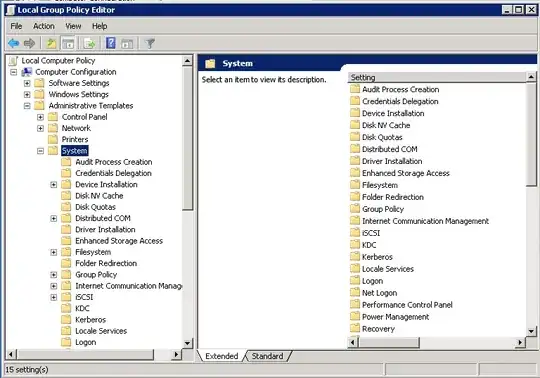Viewport: 540px width, 378px height.
Task: Expand the Control Panel node
Action: pyautogui.click(x=40, y=117)
